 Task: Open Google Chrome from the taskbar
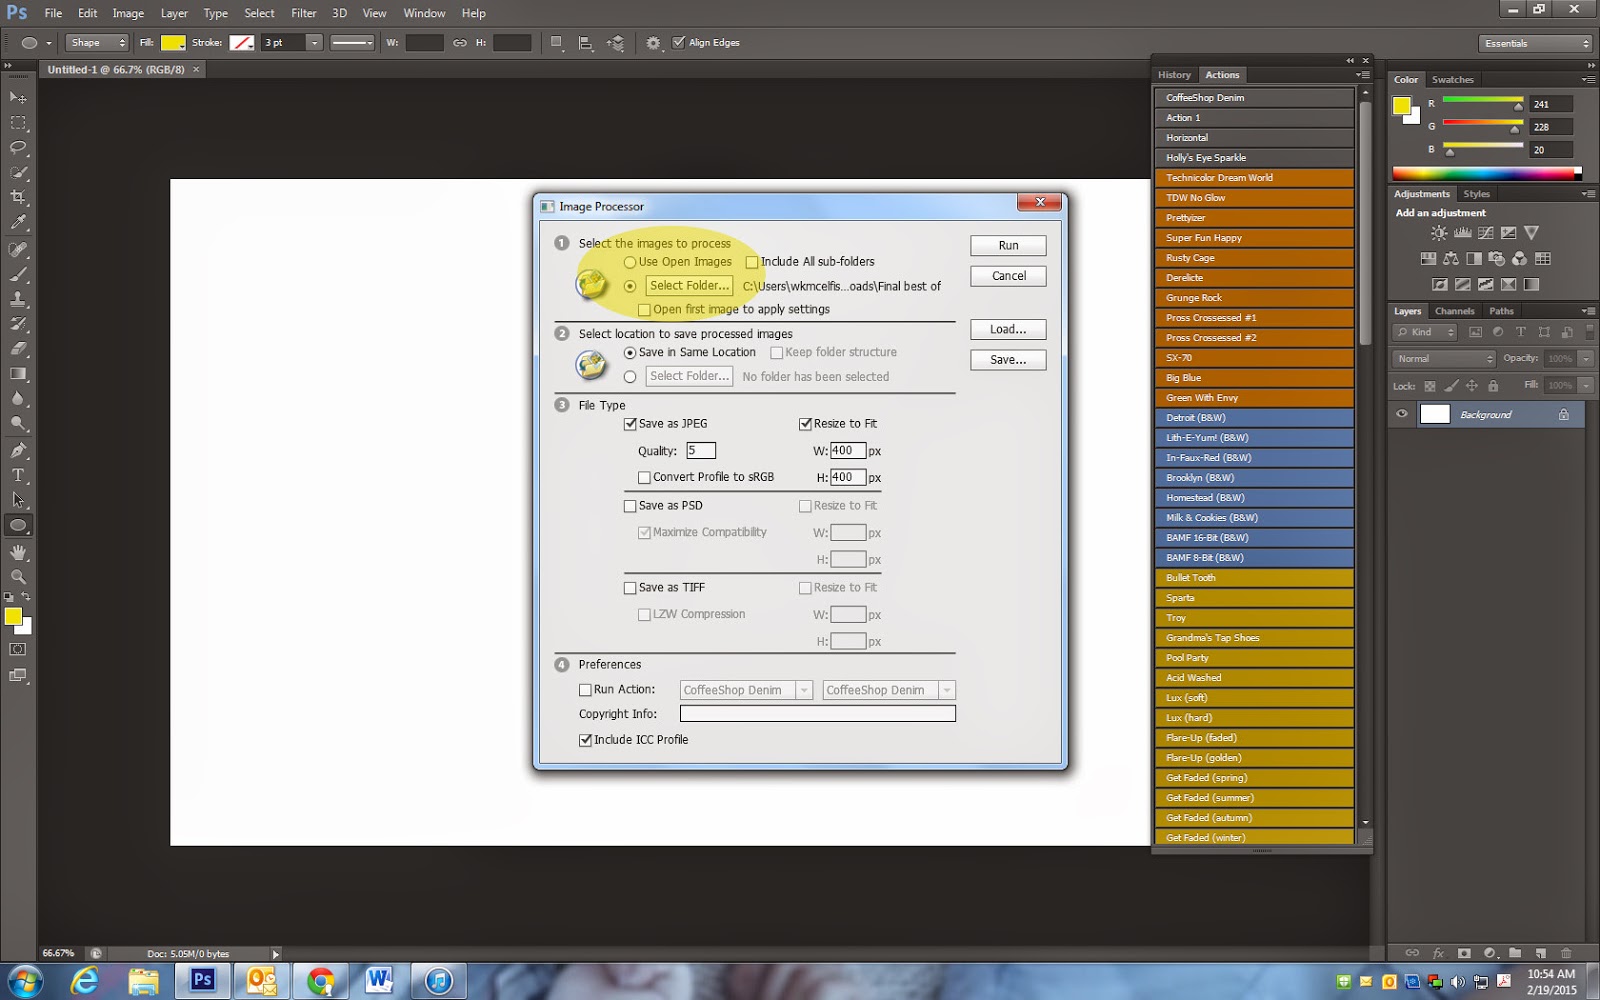320,981
